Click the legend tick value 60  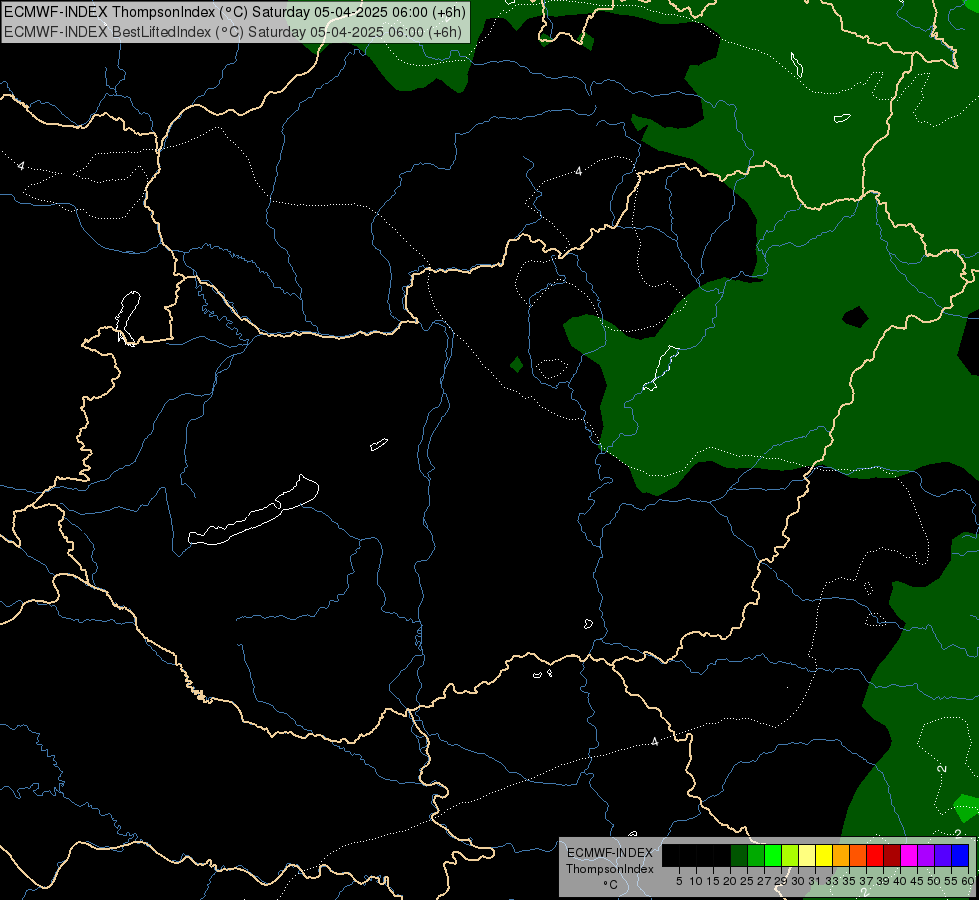tap(968, 881)
